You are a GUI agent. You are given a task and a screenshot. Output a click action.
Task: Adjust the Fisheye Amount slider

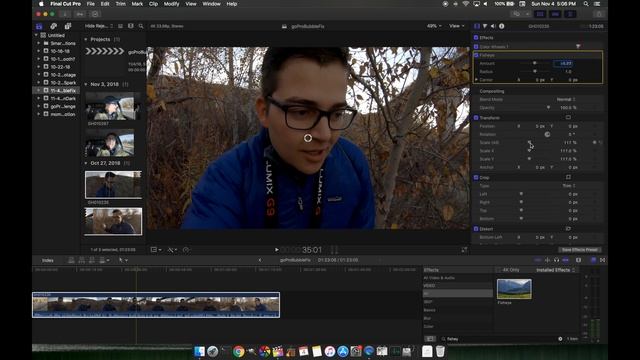point(535,63)
